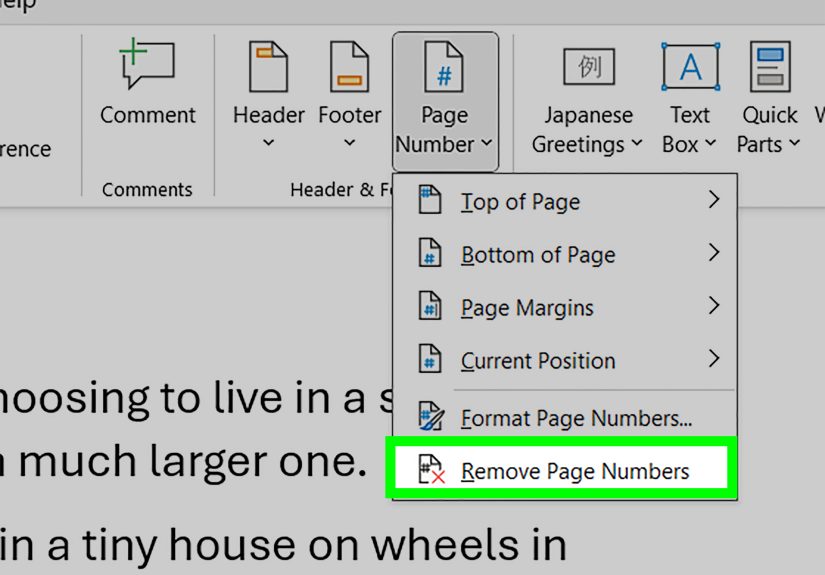Click the Top of Page menu icon
The width and height of the screenshot is (825, 575).
pos(429,200)
